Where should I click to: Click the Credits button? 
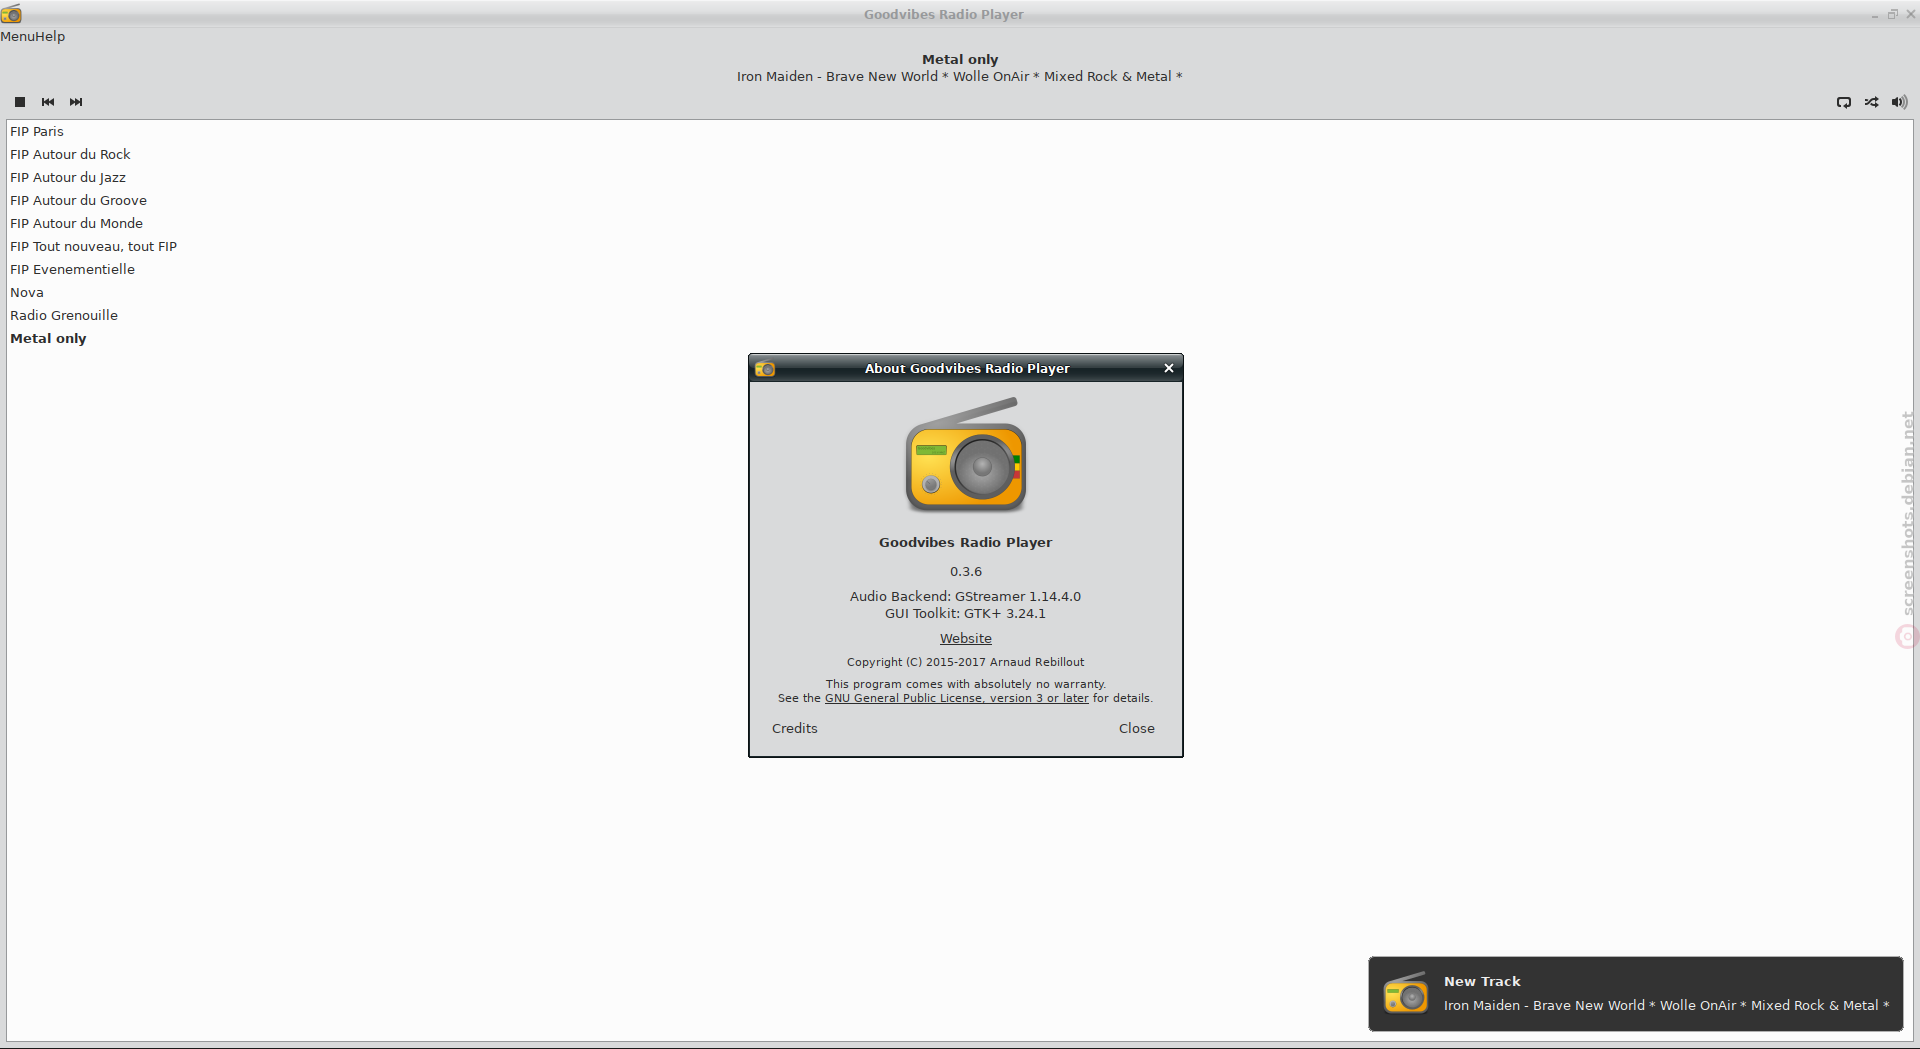(x=795, y=728)
